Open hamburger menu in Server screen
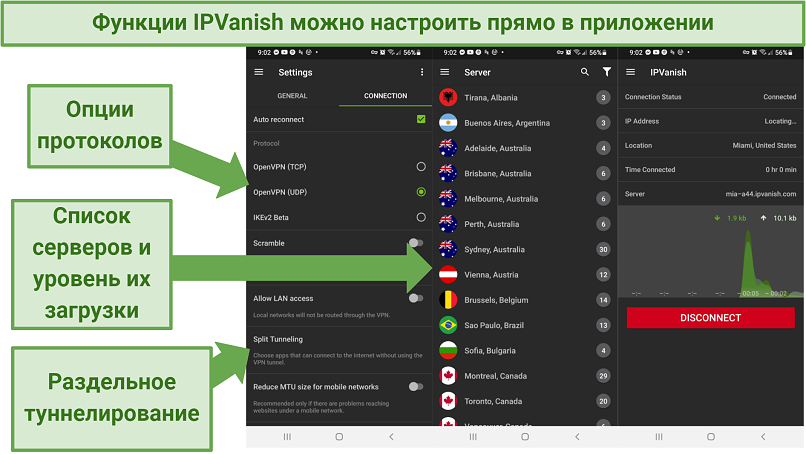Viewport: 806px width, 454px height. click(x=445, y=72)
